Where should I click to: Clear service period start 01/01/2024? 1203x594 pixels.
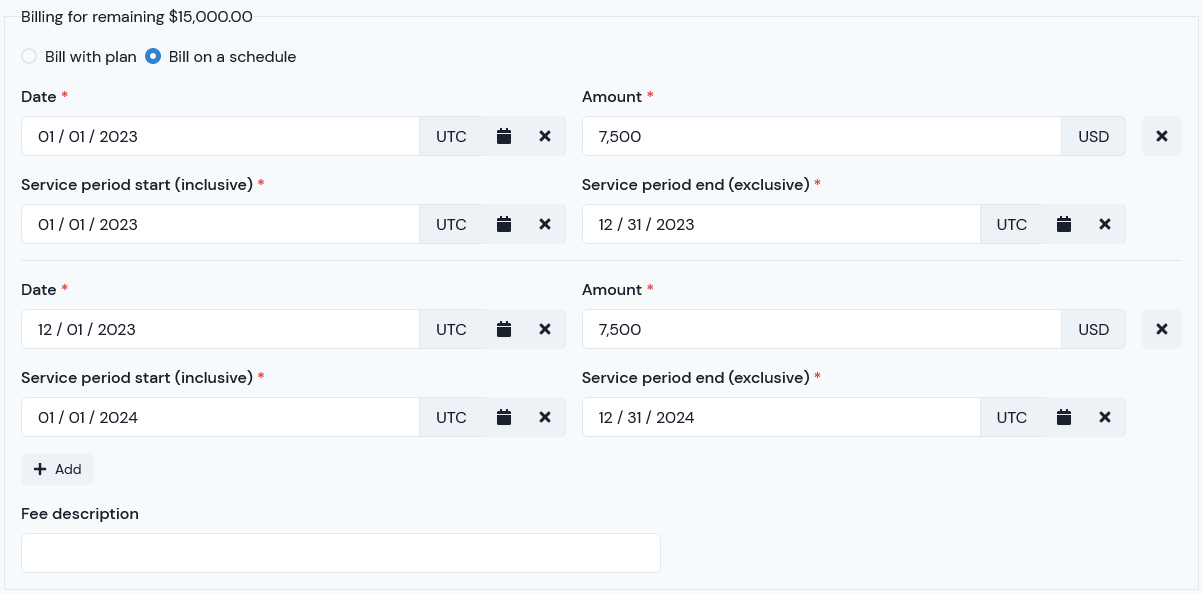coord(545,417)
